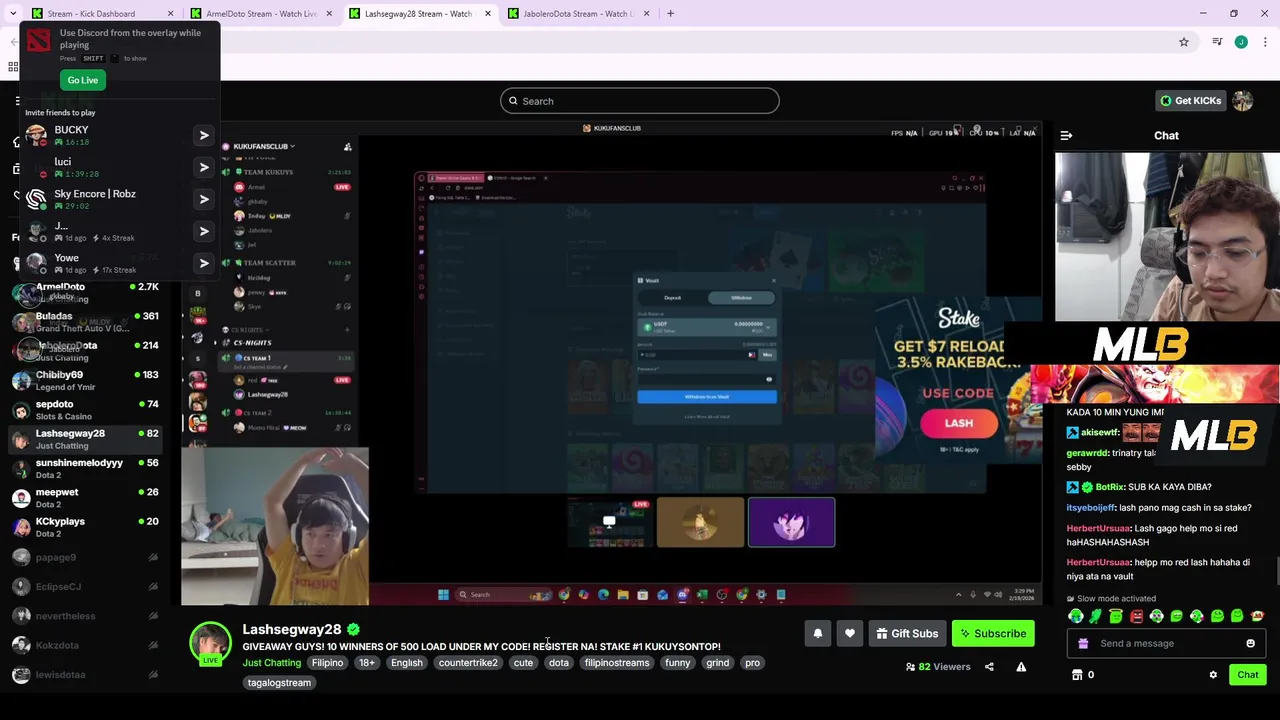Click the channel points shop icon
The width and height of the screenshot is (1280, 720).
1077,675
